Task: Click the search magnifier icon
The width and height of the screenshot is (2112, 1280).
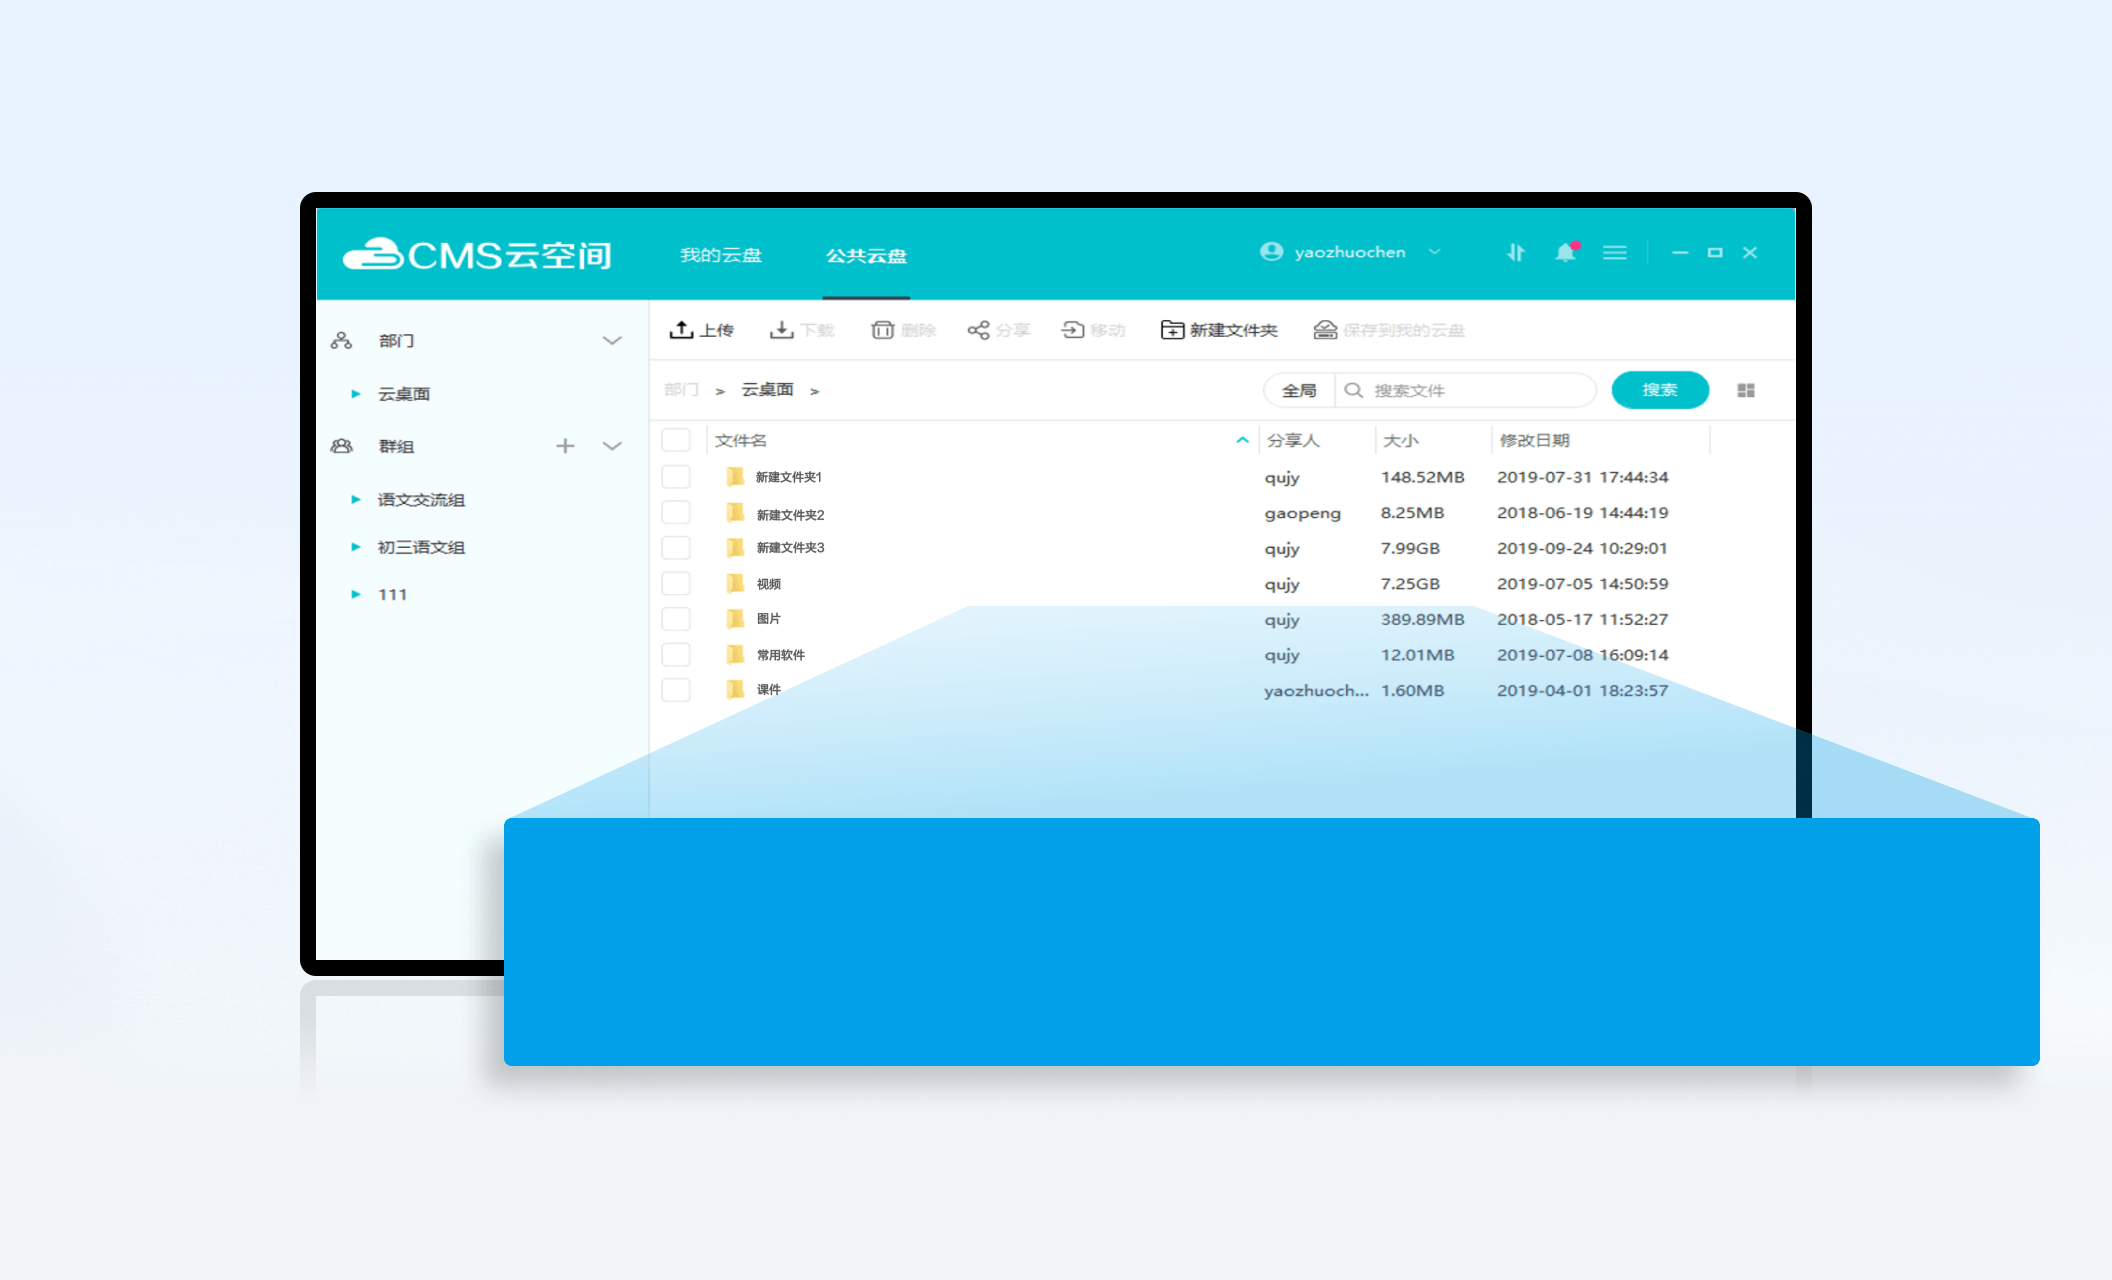Action: 1354,390
